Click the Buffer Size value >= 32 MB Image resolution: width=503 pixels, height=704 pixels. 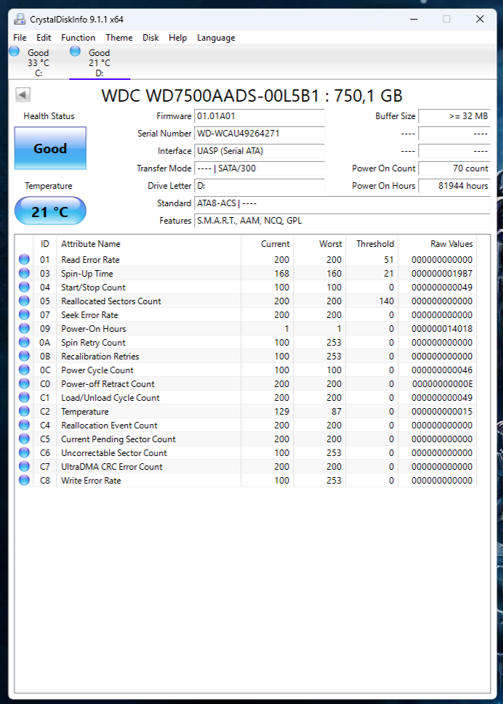pyautogui.click(x=454, y=116)
